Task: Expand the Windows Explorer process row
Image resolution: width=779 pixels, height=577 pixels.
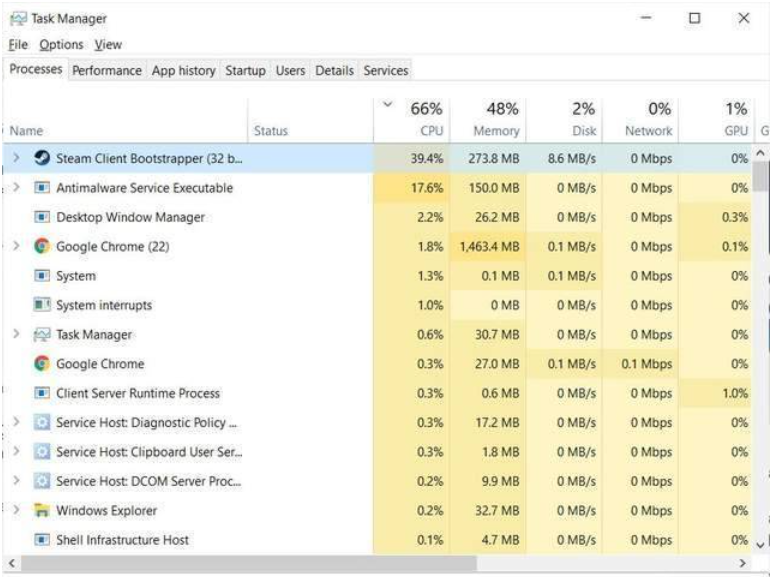Action: point(16,509)
